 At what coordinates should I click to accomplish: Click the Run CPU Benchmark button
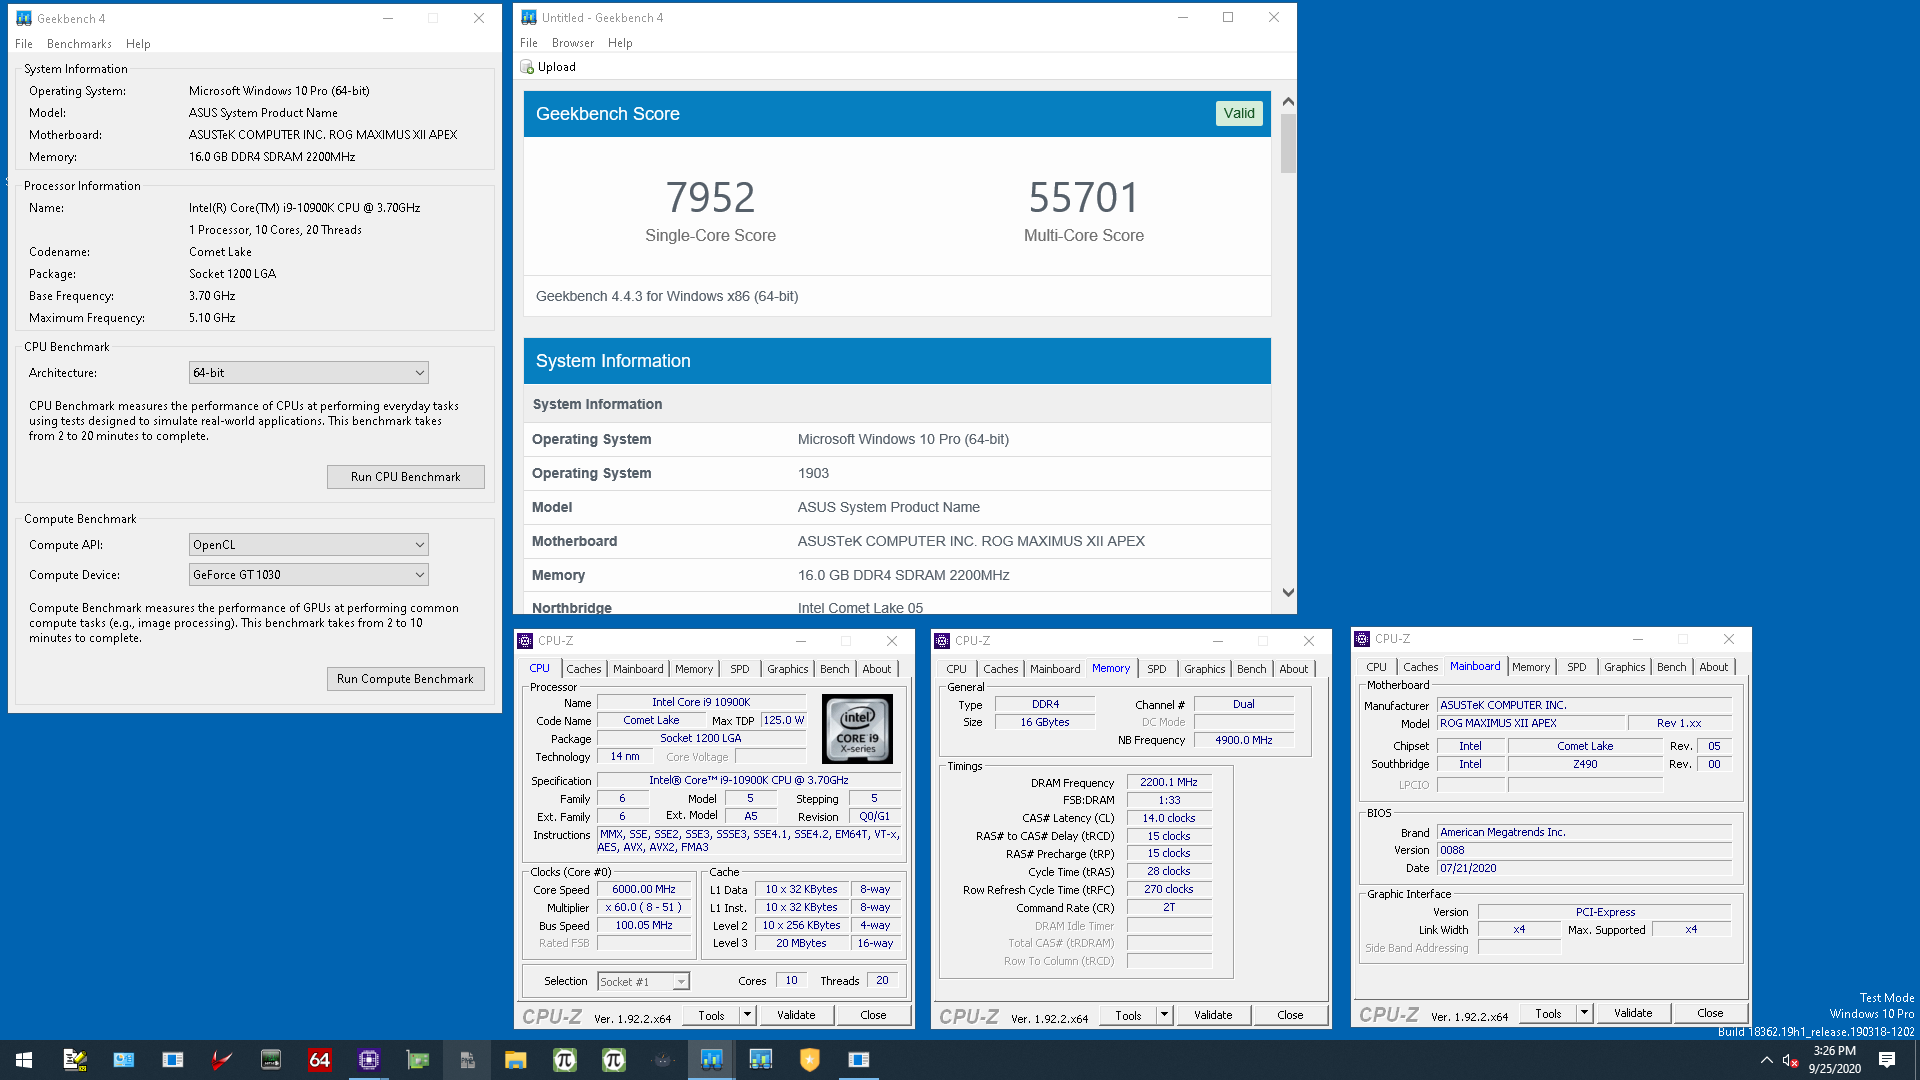pos(406,477)
